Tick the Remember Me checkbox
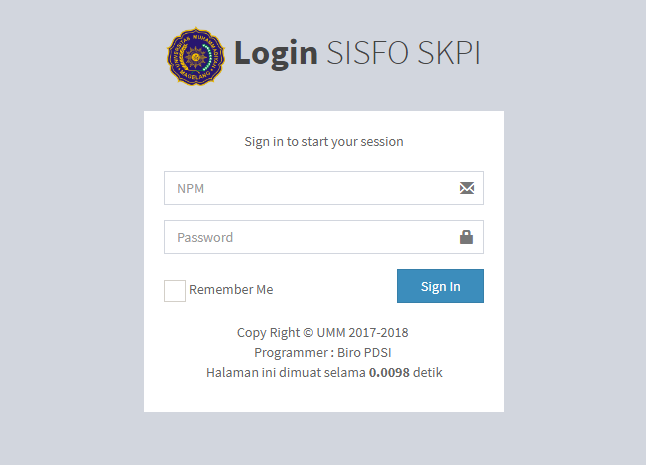 coord(175,291)
